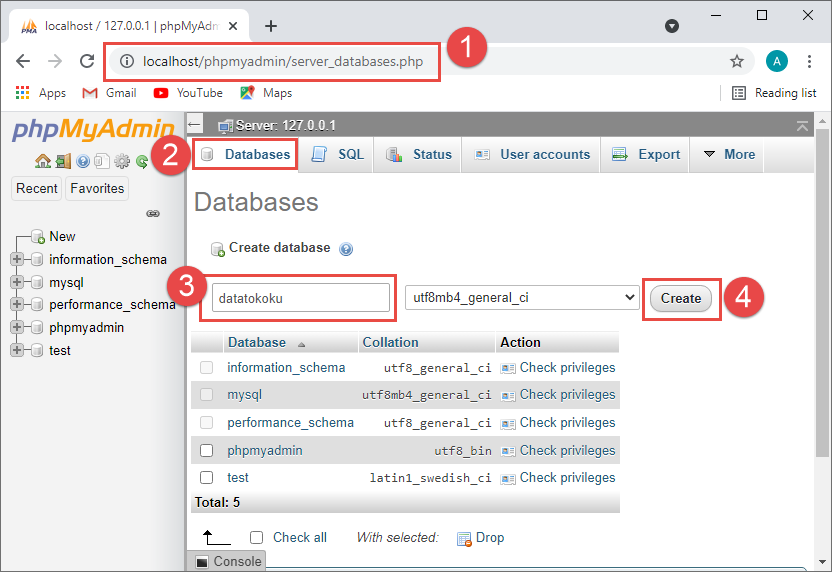Expand the mysql database tree node
The height and width of the screenshot is (572, 832).
click(17, 282)
